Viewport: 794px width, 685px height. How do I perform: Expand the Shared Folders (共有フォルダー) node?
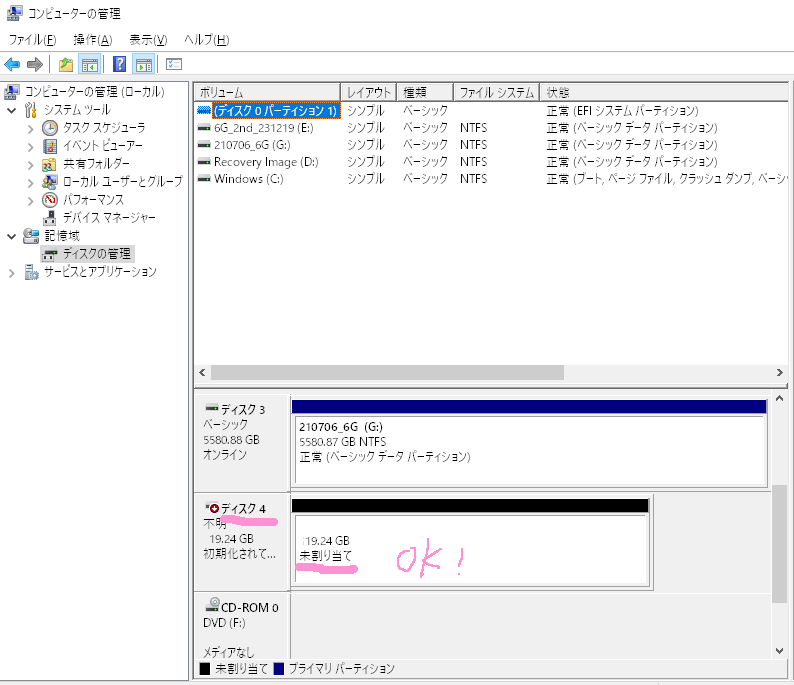[x=30, y=165]
